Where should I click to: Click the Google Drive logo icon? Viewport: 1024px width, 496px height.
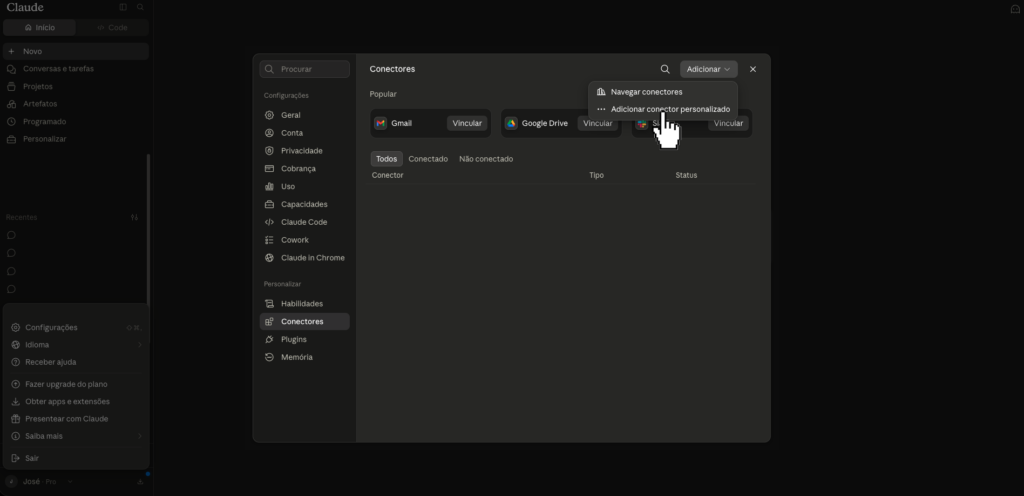tap(511, 123)
